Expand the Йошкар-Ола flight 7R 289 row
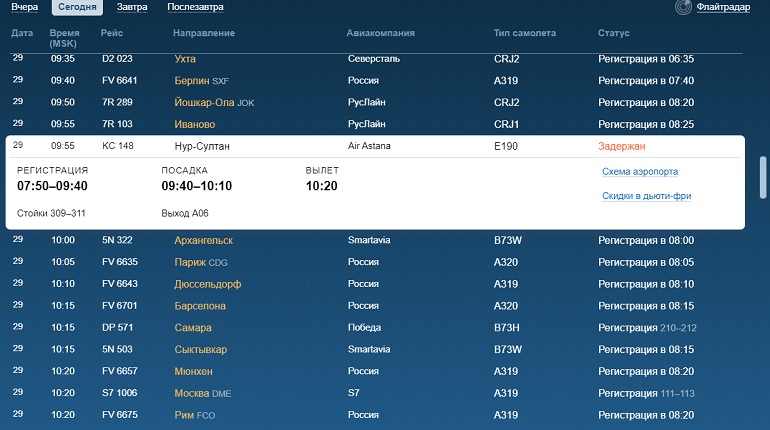This screenshot has height=430, width=770. 375,103
